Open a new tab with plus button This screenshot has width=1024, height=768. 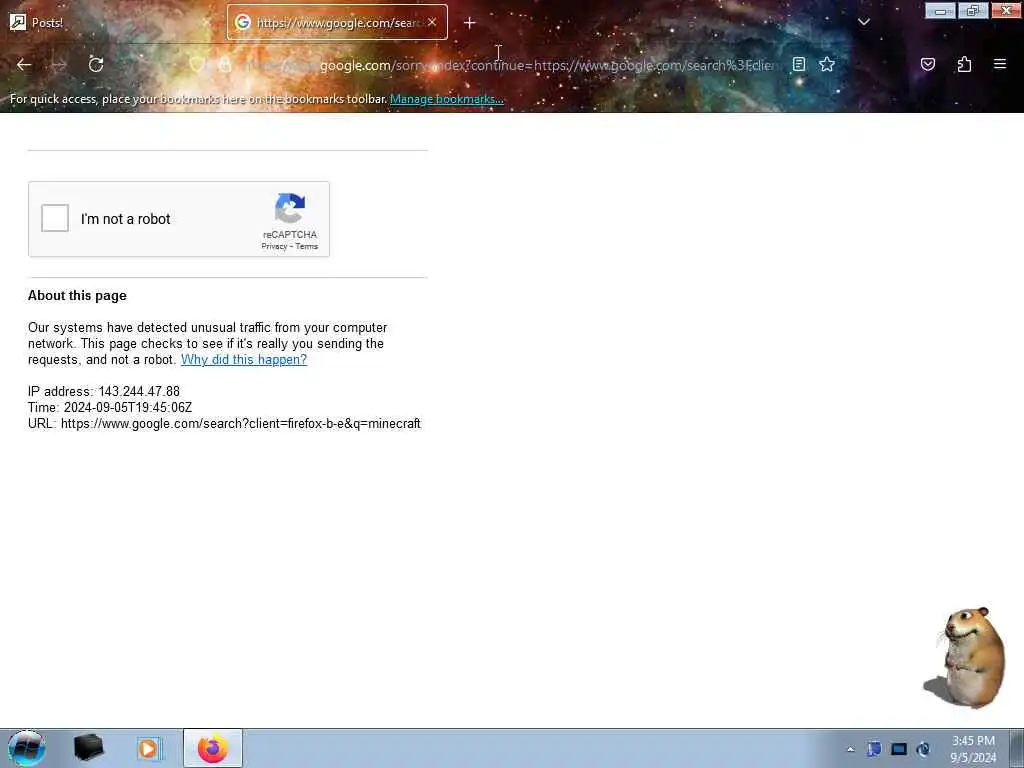pos(470,23)
